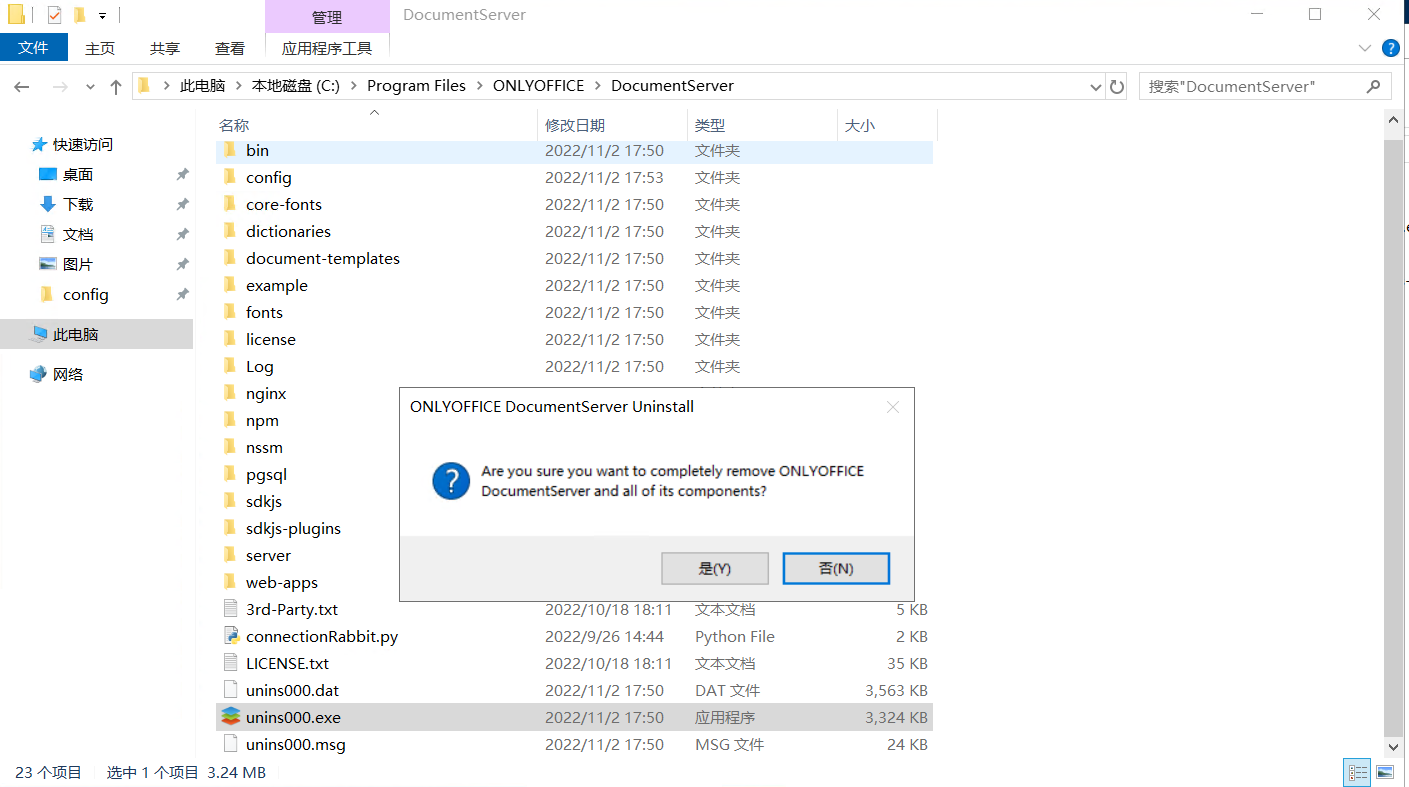The width and height of the screenshot is (1409, 787).
Task: Expand breadcrumb chevron after Program Files
Action: click(479, 86)
